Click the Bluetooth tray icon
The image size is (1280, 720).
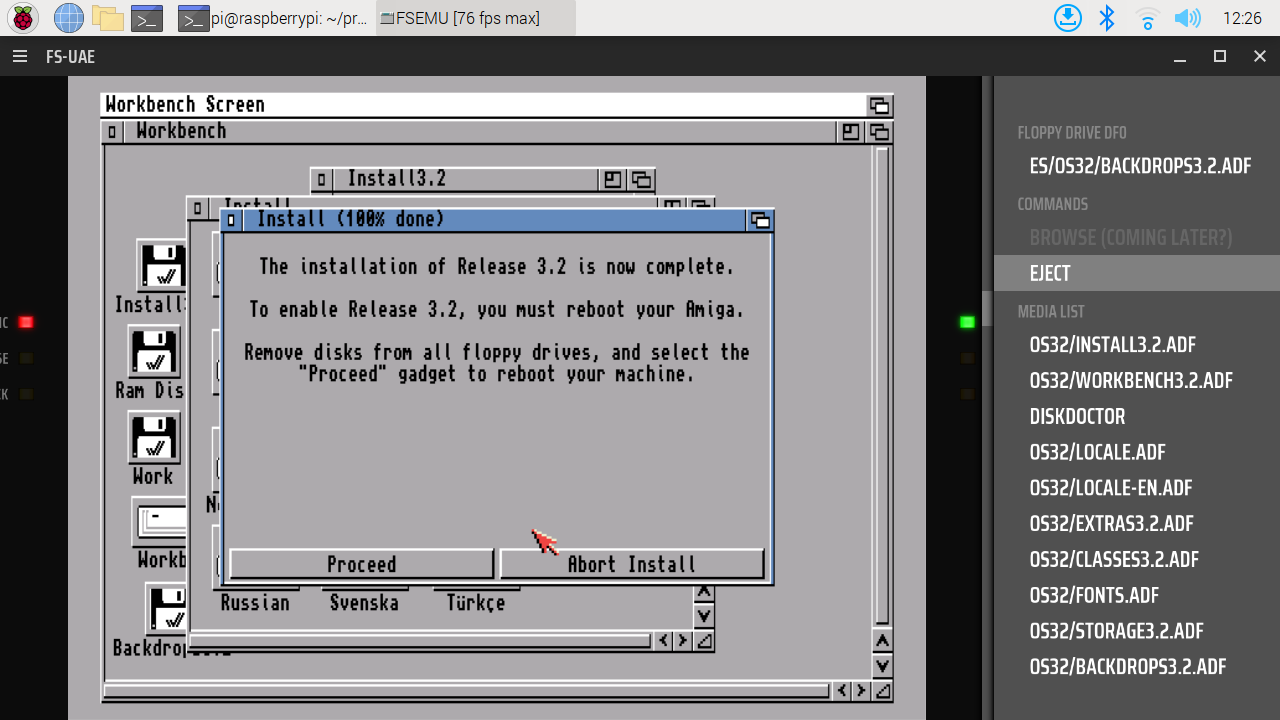pyautogui.click(x=1107, y=18)
